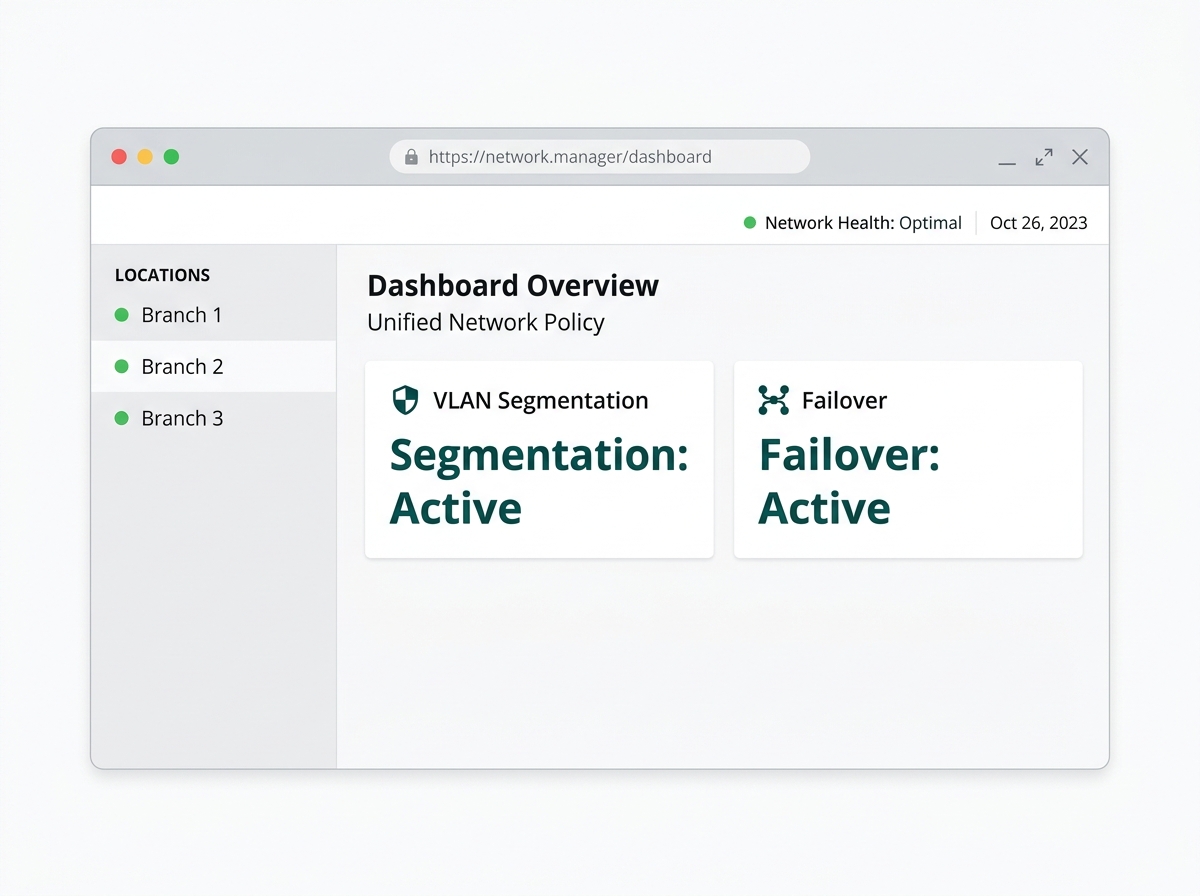Click the green dot beside Branch 2
Viewport: 1200px width, 896px height.
tap(122, 367)
